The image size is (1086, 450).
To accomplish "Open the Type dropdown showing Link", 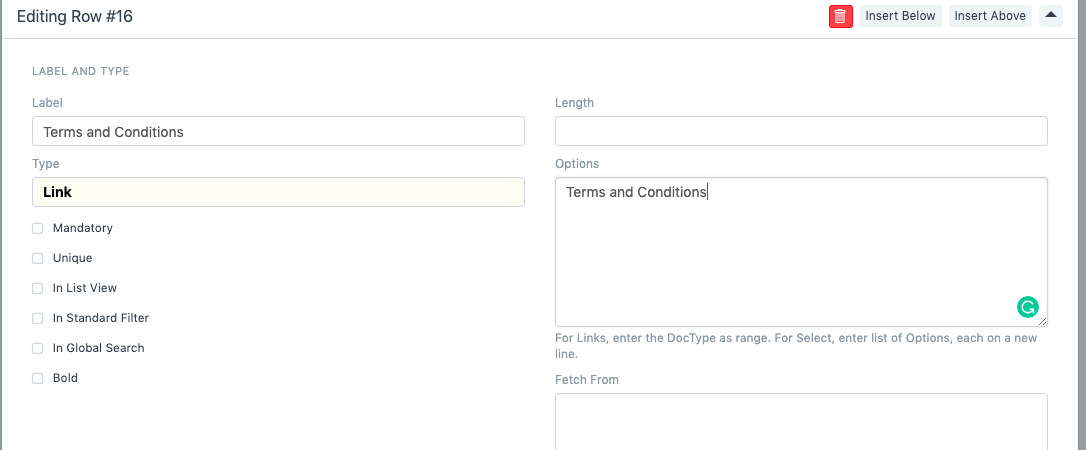I will pyautogui.click(x=278, y=192).
